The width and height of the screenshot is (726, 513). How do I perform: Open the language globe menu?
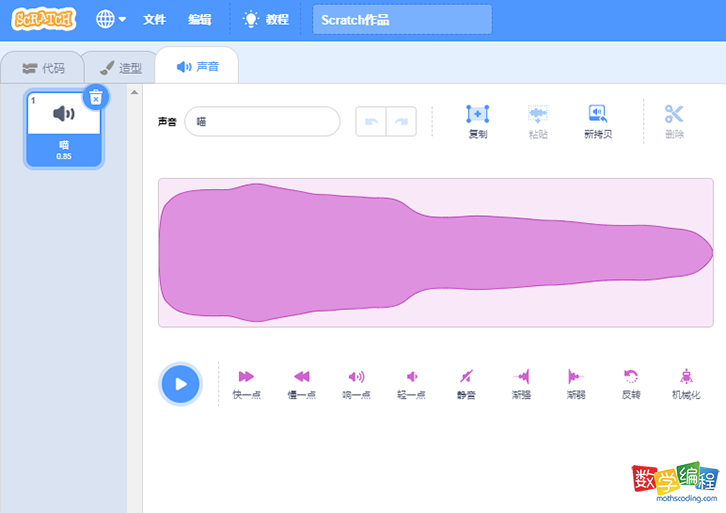(x=111, y=19)
